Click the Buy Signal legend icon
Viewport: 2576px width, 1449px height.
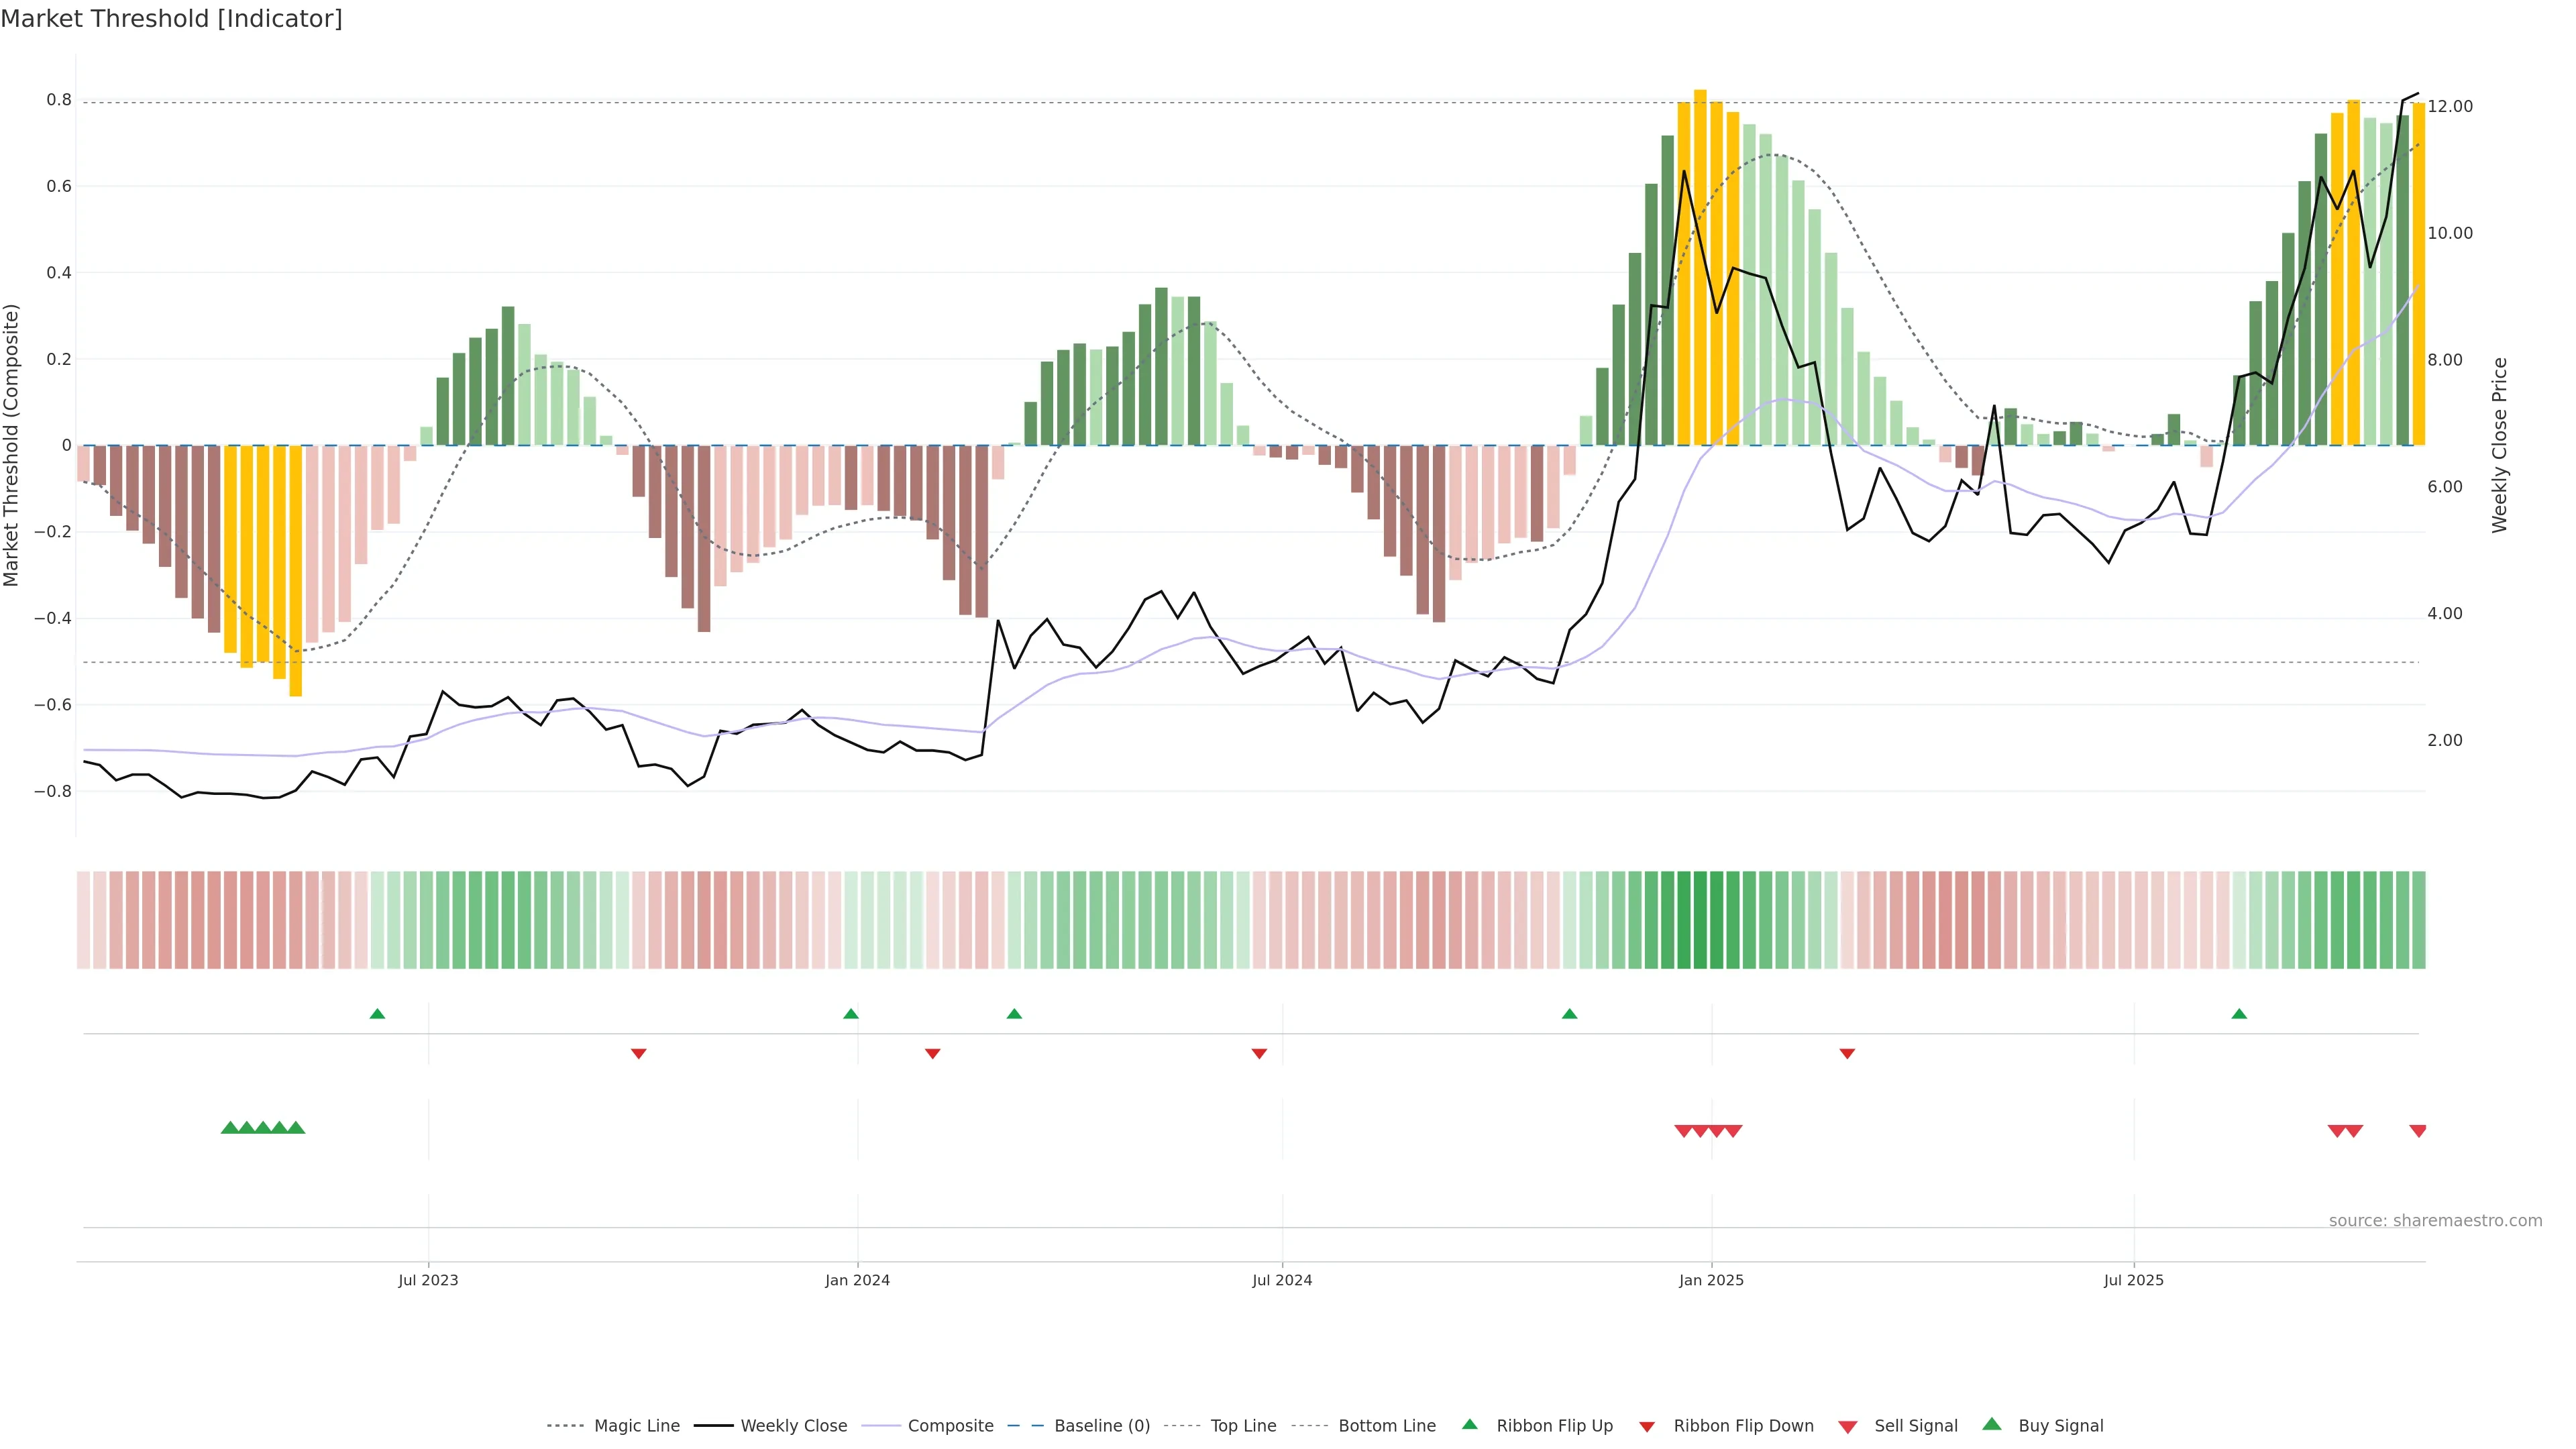(x=1992, y=1424)
